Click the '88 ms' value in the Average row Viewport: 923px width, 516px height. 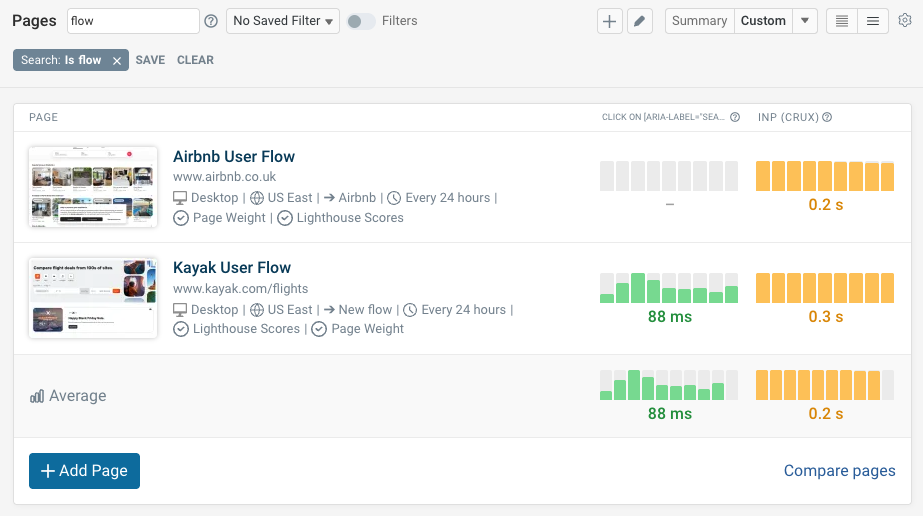[x=670, y=414]
